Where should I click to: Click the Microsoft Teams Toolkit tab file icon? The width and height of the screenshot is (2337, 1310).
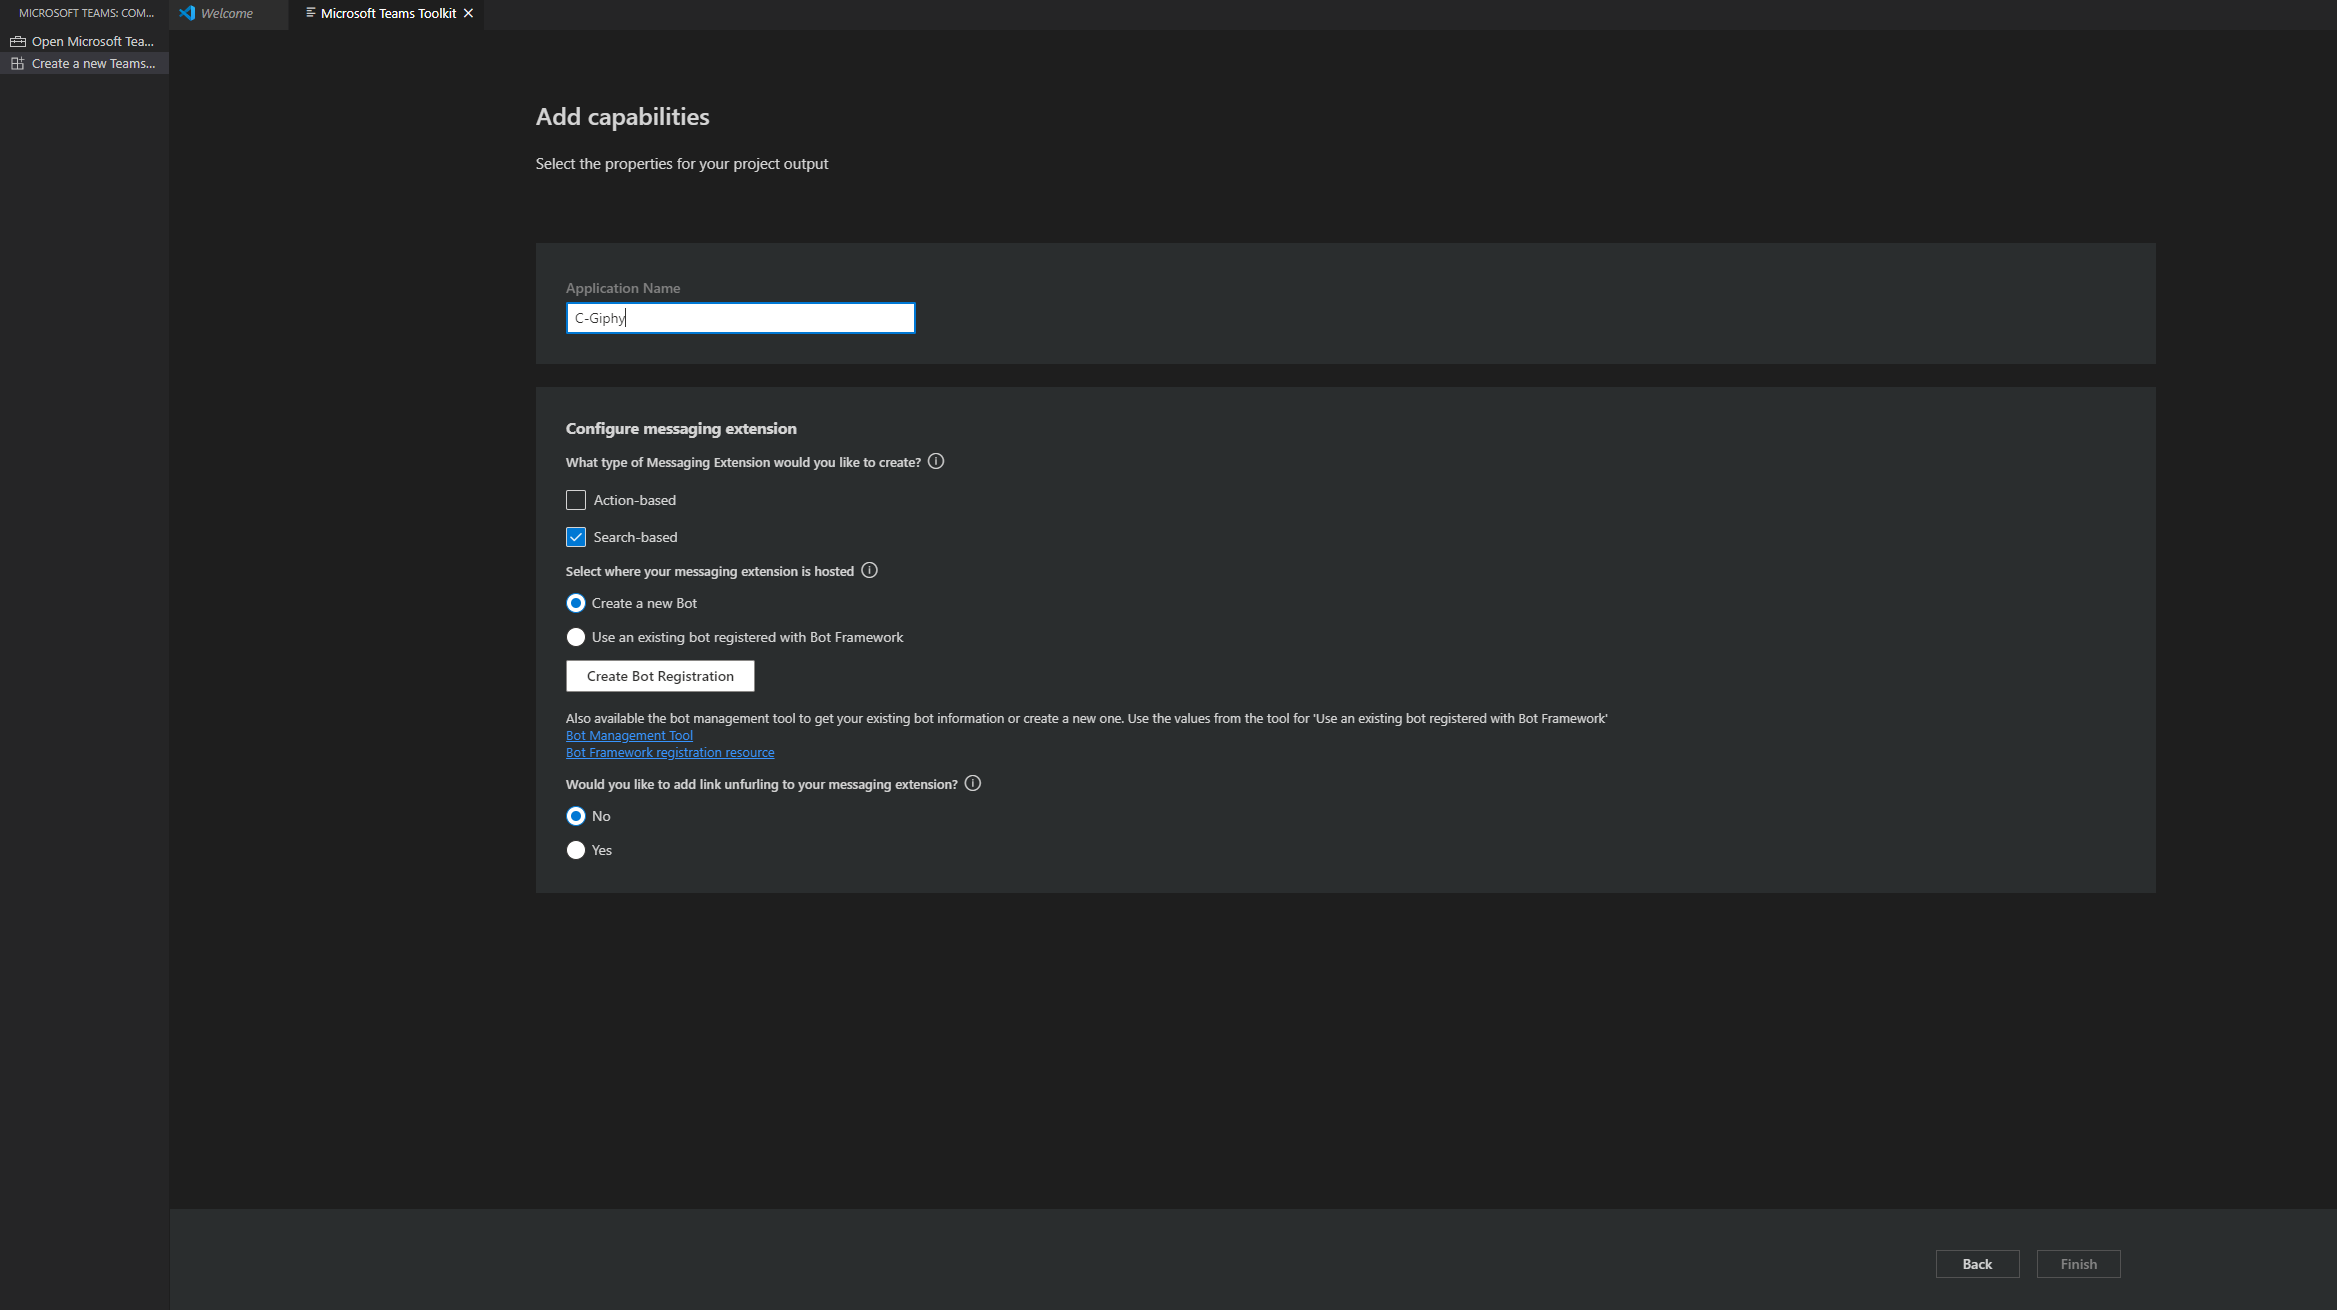310,13
